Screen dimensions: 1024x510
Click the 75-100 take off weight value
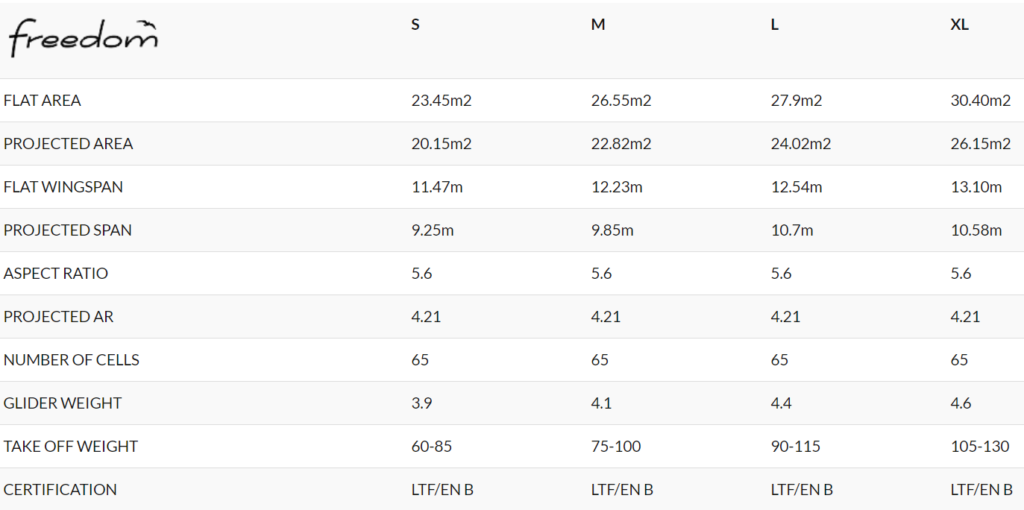pyautogui.click(x=616, y=447)
